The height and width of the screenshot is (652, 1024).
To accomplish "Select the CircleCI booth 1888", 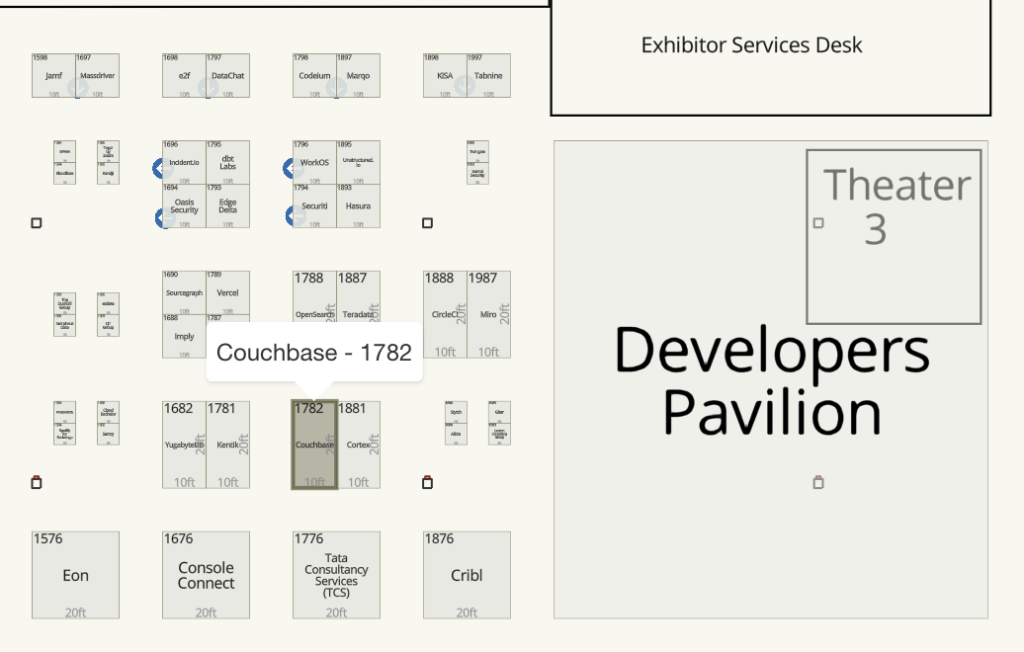I will point(445,315).
